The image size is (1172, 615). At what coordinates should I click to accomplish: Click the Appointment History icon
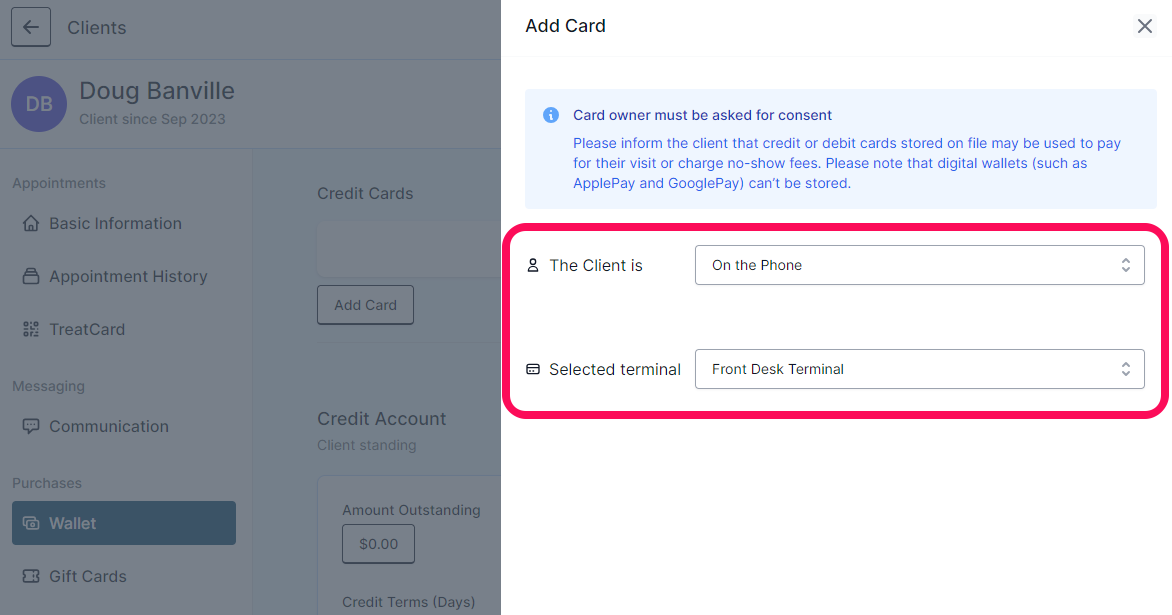[31, 276]
